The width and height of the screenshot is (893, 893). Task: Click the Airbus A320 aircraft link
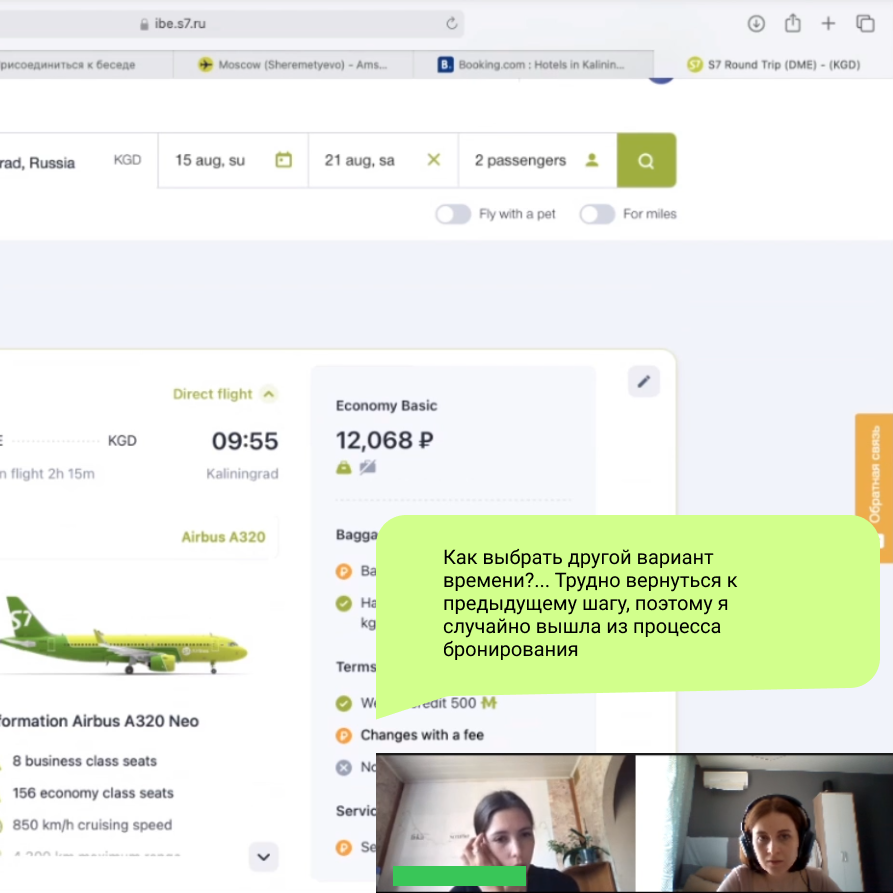[223, 537]
